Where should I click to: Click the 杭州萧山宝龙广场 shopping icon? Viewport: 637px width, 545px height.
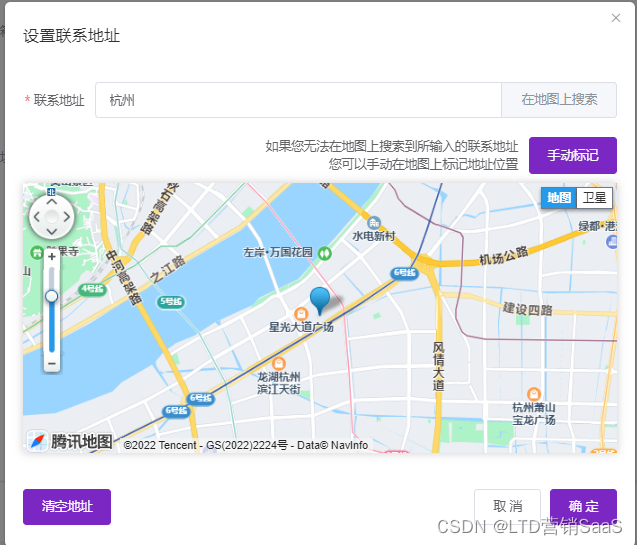pos(534,394)
